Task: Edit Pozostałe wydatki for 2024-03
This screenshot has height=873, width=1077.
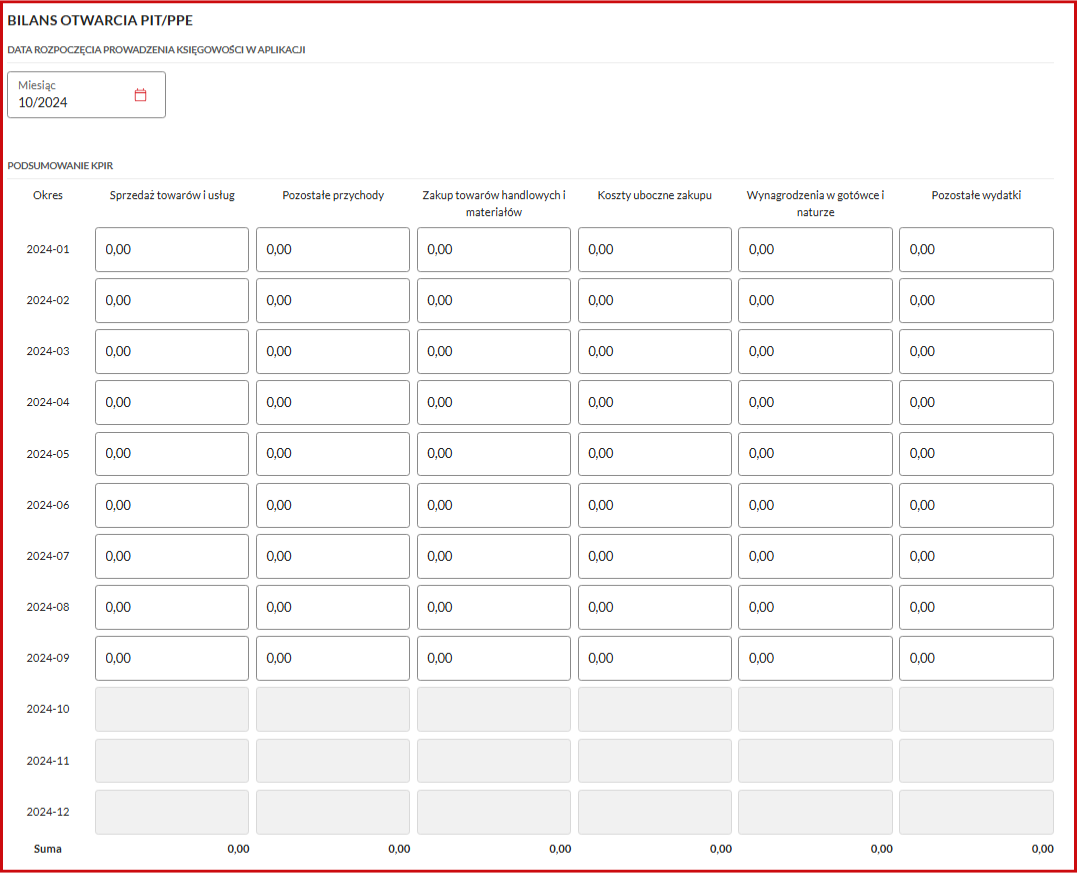Action: pos(976,351)
